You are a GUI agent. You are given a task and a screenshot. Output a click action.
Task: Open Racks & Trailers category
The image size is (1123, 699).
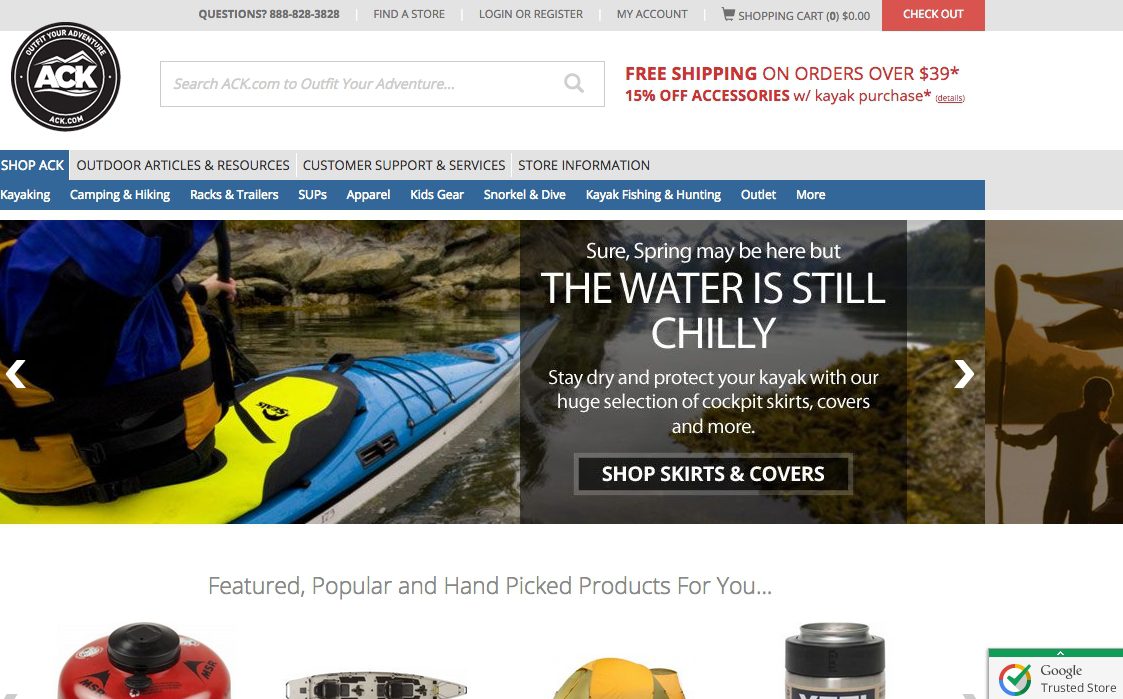point(234,195)
